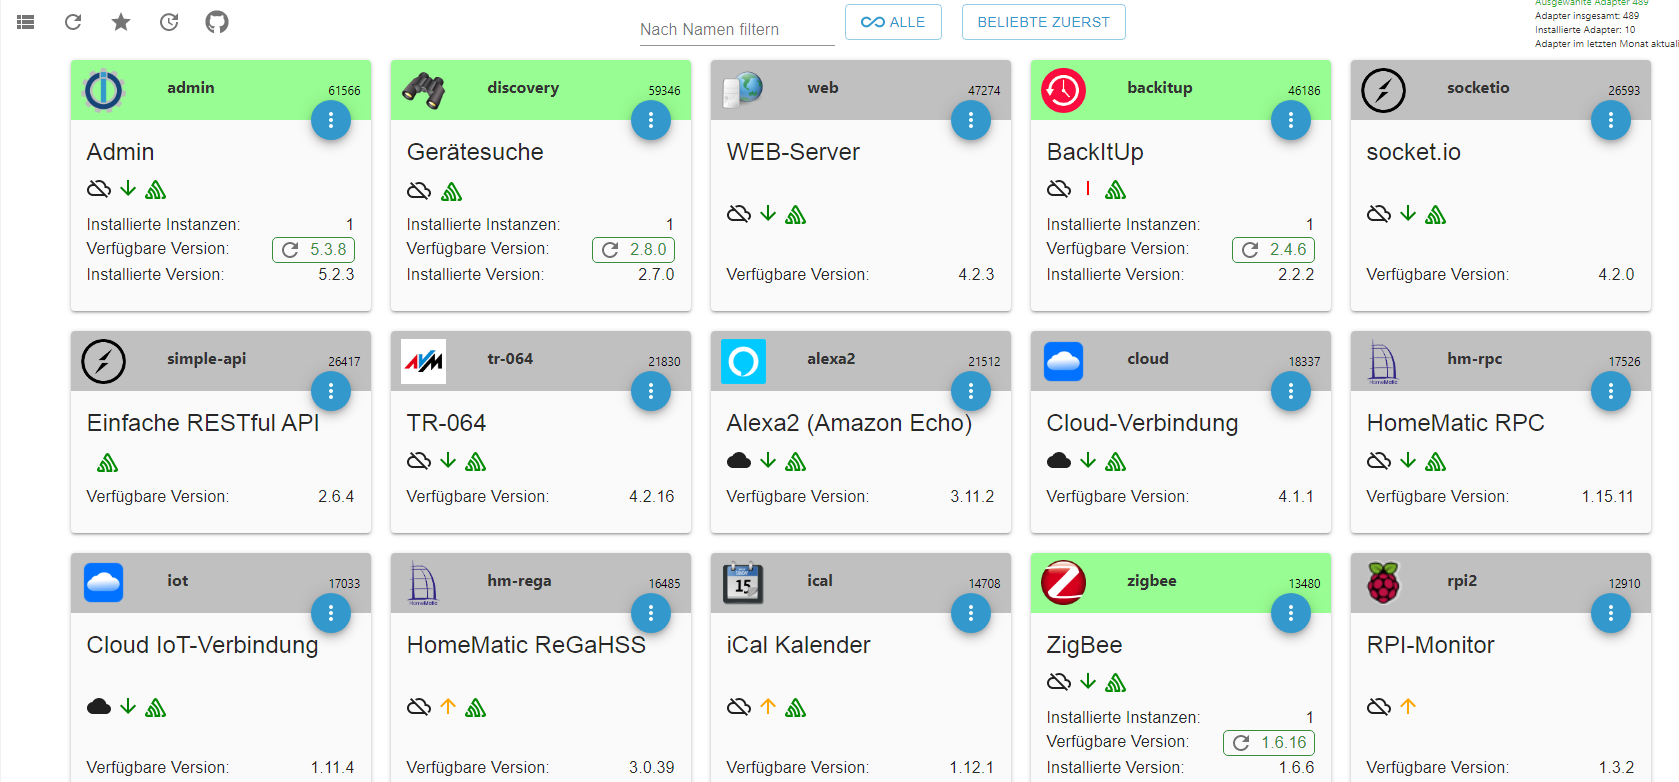The height and width of the screenshot is (782, 1679).
Task: Update BackItUp to version 2.4.6
Action: click(1273, 250)
